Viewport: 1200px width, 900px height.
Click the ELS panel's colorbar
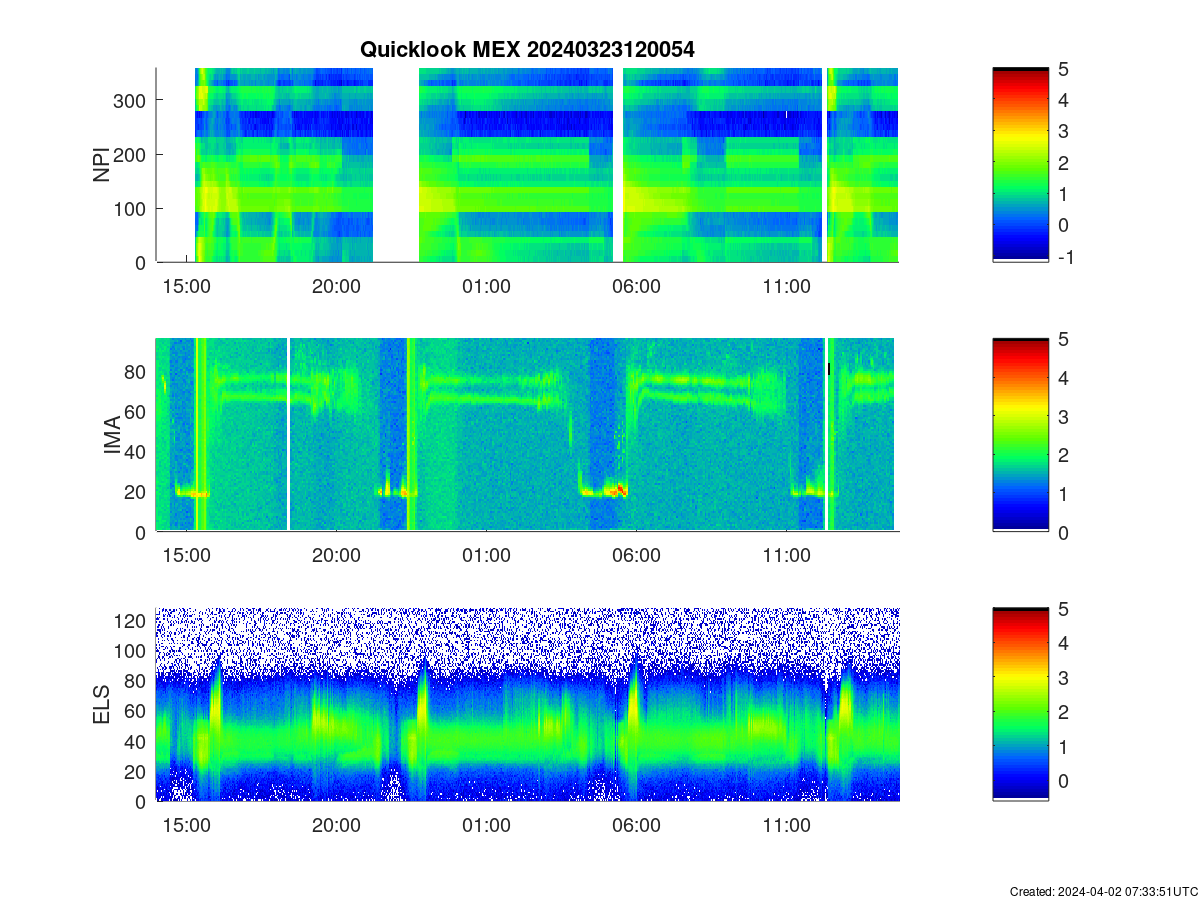pyautogui.click(x=1020, y=704)
